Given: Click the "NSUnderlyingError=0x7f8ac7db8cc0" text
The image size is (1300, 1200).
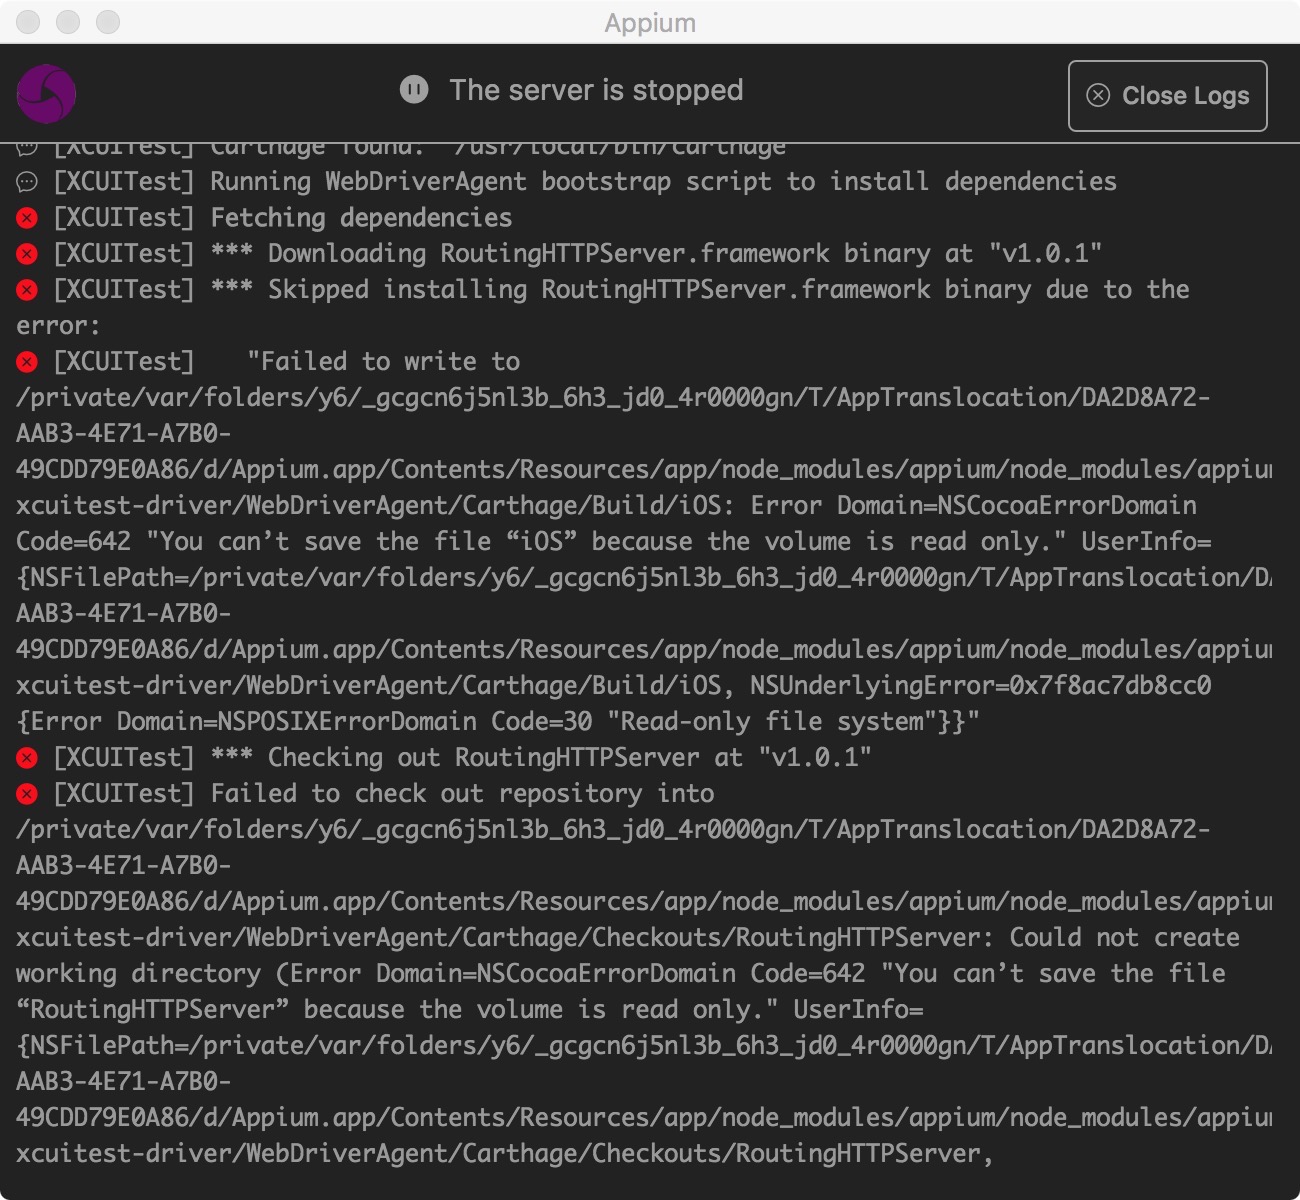Looking at the screenshot, I should click(x=980, y=686).
